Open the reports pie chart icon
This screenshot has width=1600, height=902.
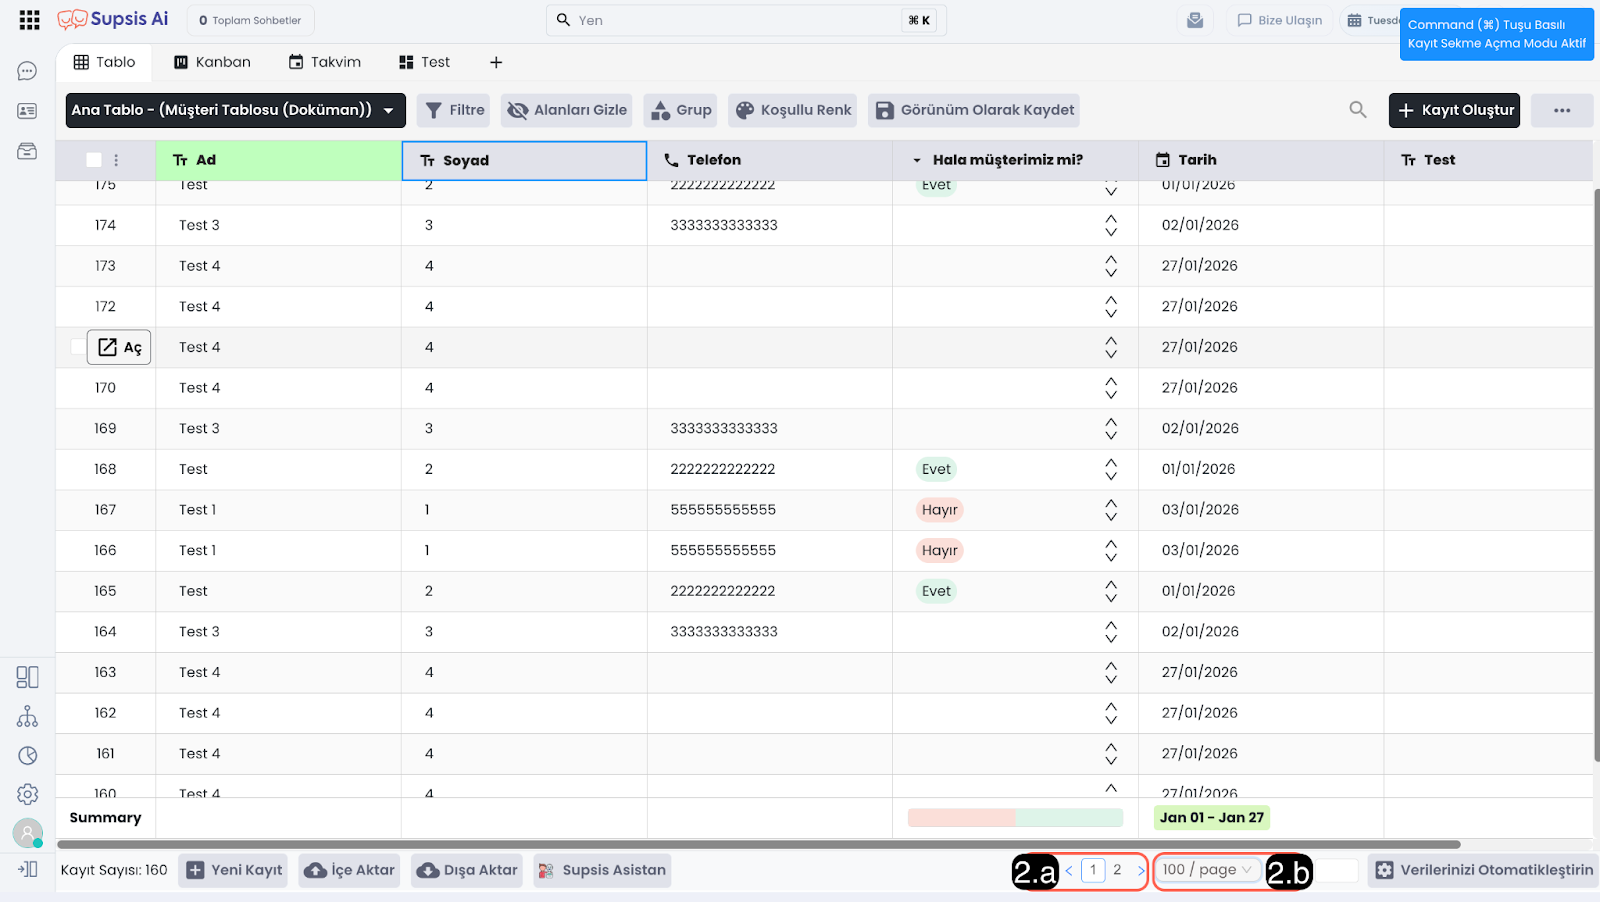27,756
